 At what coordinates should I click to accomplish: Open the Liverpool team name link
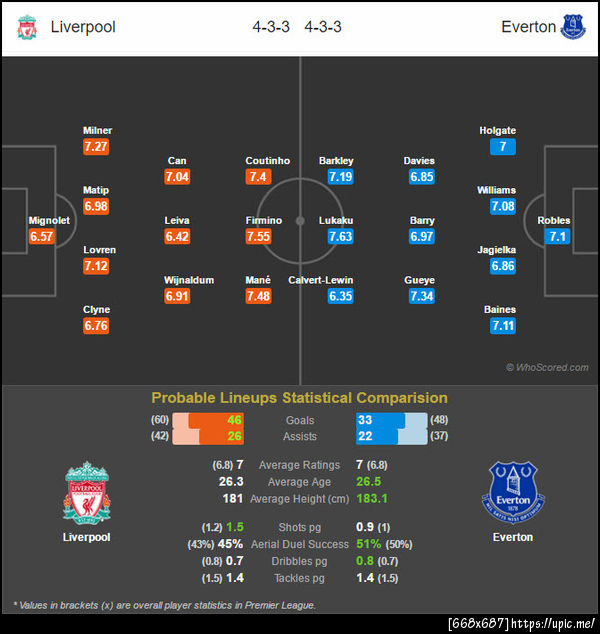pos(83,27)
